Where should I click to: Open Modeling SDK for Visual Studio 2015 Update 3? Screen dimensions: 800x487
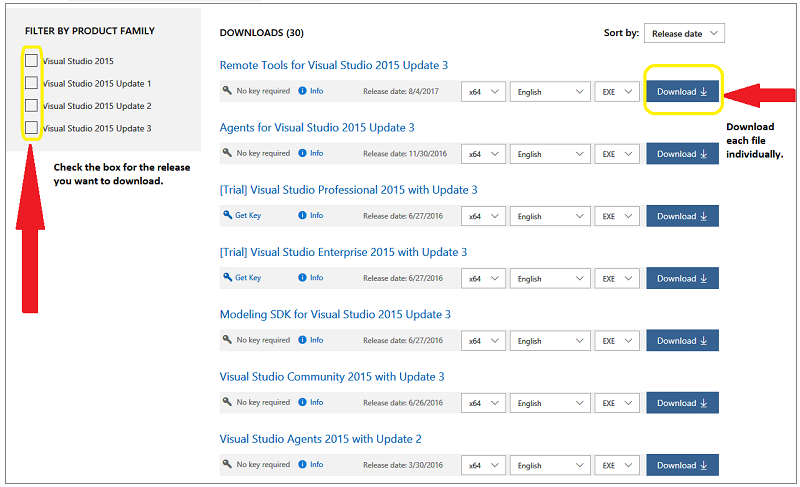[x=335, y=314]
